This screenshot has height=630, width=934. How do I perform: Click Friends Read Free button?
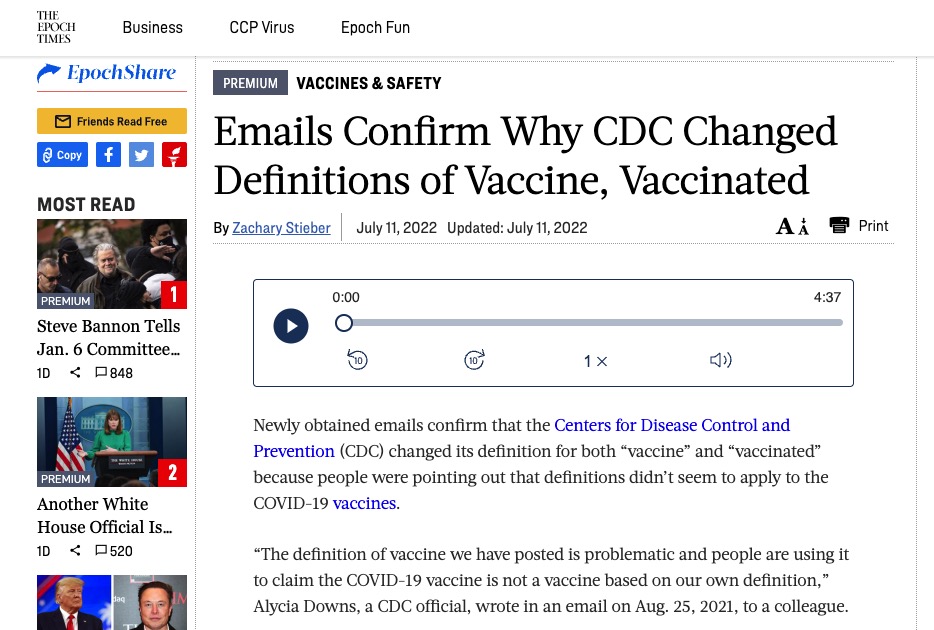112,121
